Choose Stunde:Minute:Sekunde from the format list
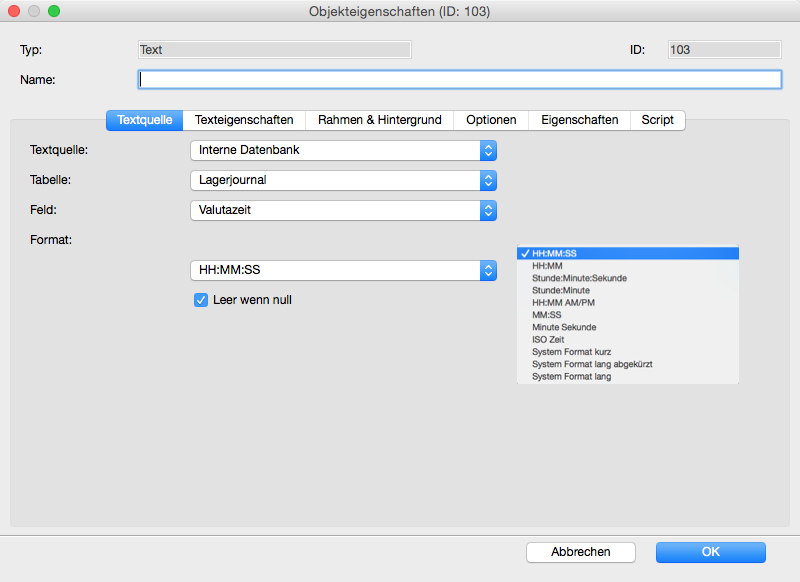Screen dimensions: 800x582 (579, 278)
